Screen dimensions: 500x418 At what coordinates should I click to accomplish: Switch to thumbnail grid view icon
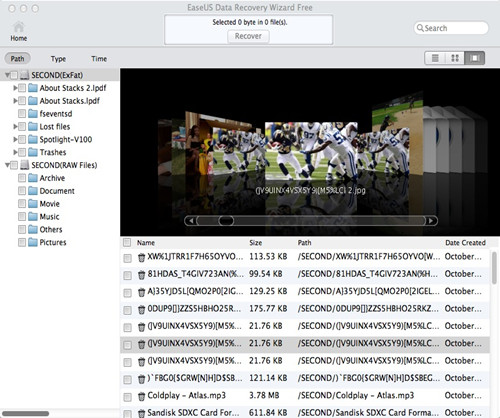(455, 58)
